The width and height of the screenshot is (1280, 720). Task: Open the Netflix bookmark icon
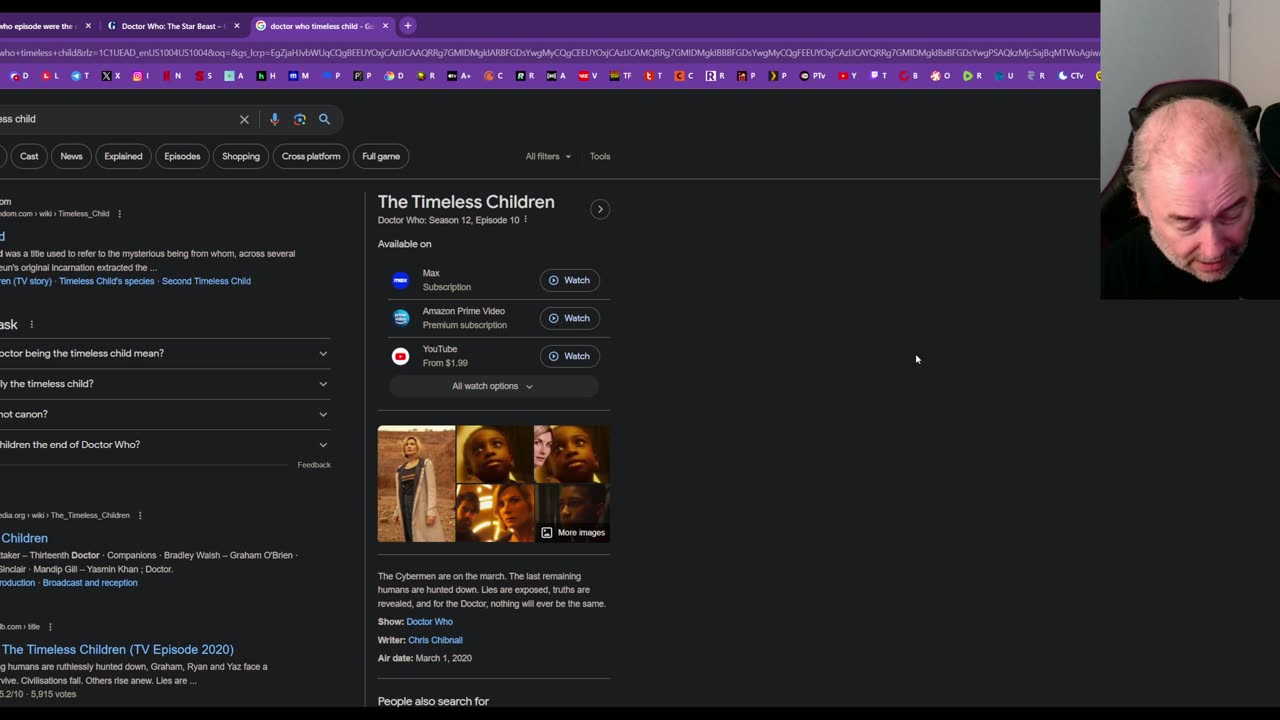click(x=171, y=75)
